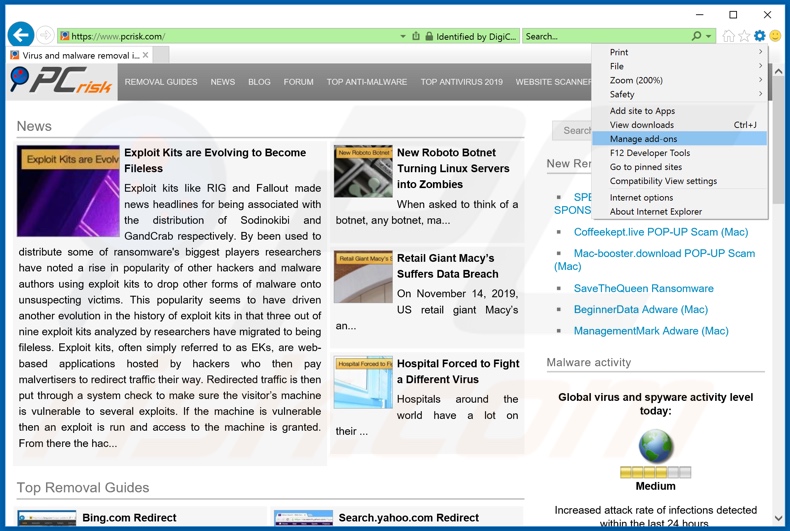Choose Internet options in Tools menu
Screen dimensions: 790x531
(x=642, y=198)
